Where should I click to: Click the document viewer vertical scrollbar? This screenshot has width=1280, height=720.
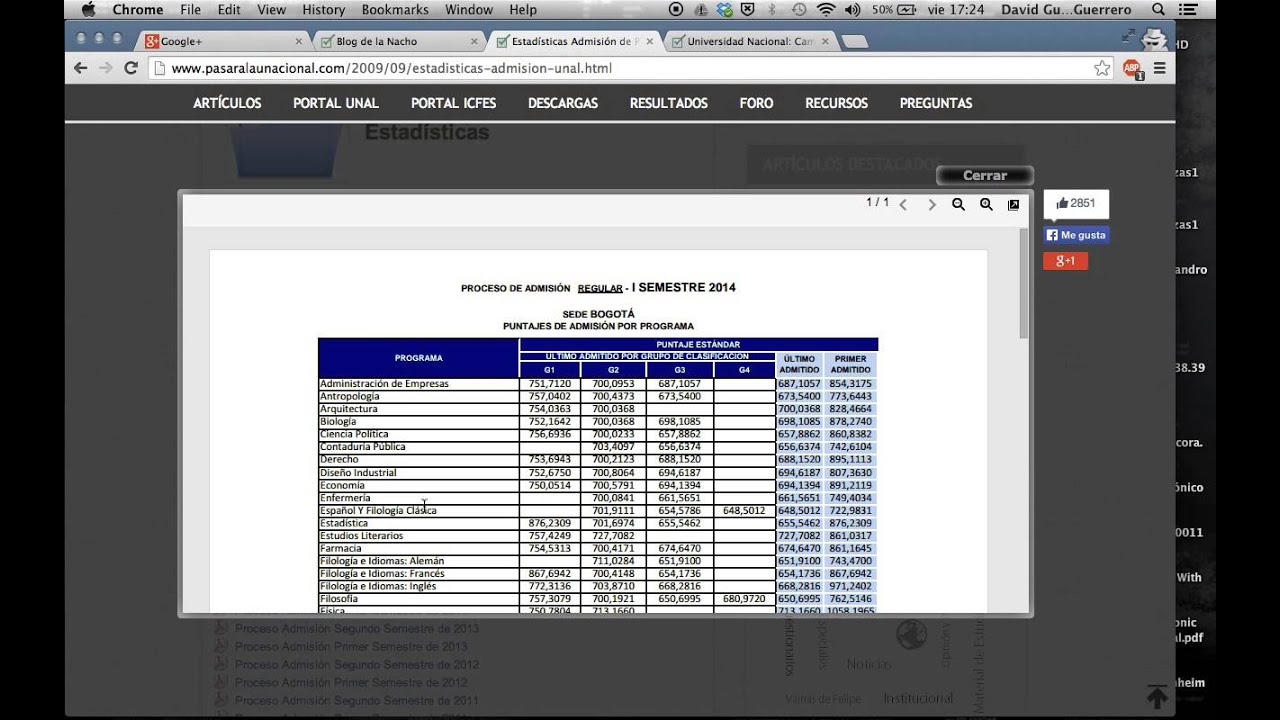1023,282
